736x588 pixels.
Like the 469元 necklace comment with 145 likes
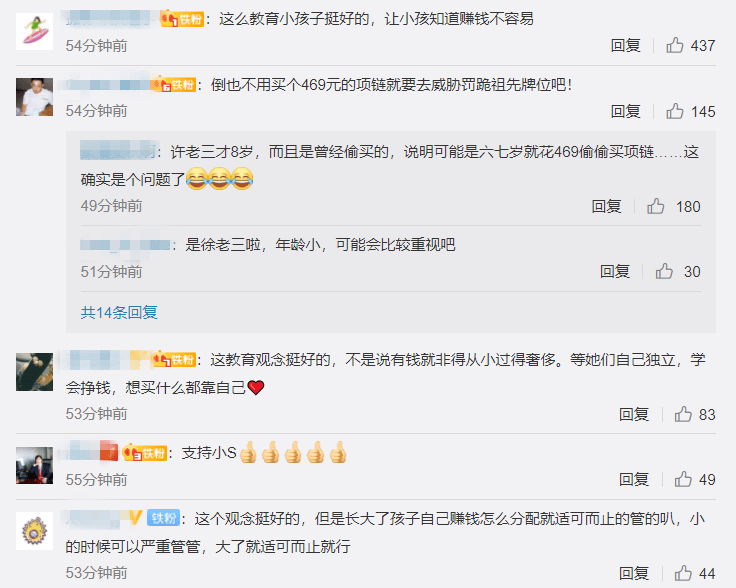tap(675, 111)
